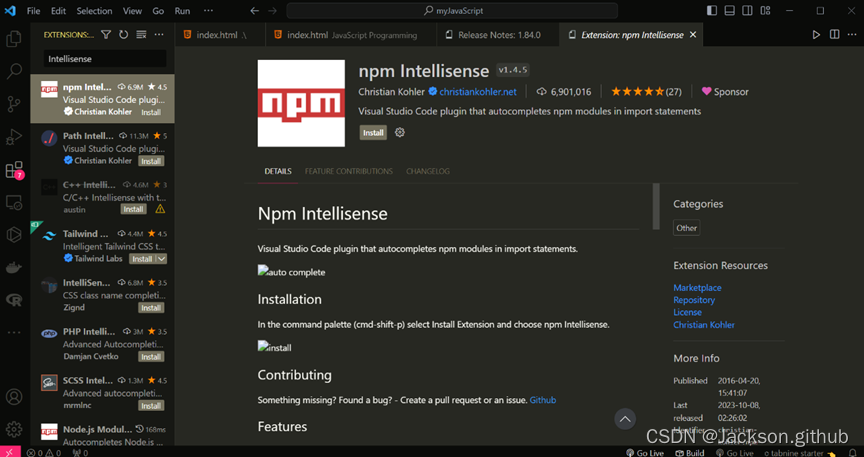The image size is (864, 457).
Task: Install Path Intellisense from the list
Action: 151,161
